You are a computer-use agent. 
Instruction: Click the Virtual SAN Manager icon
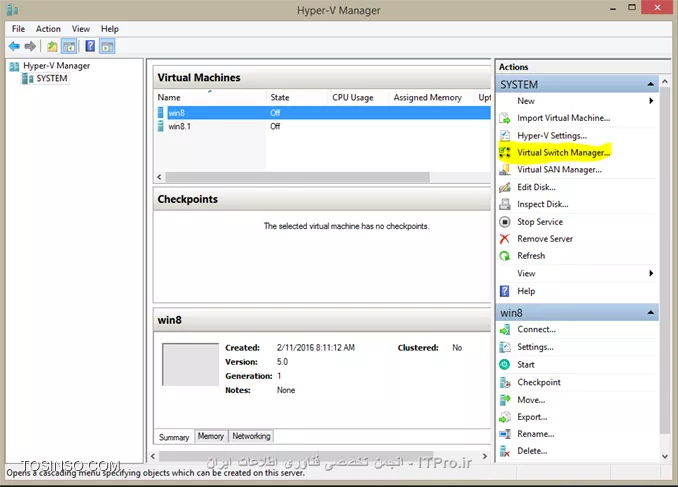[505, 170]
